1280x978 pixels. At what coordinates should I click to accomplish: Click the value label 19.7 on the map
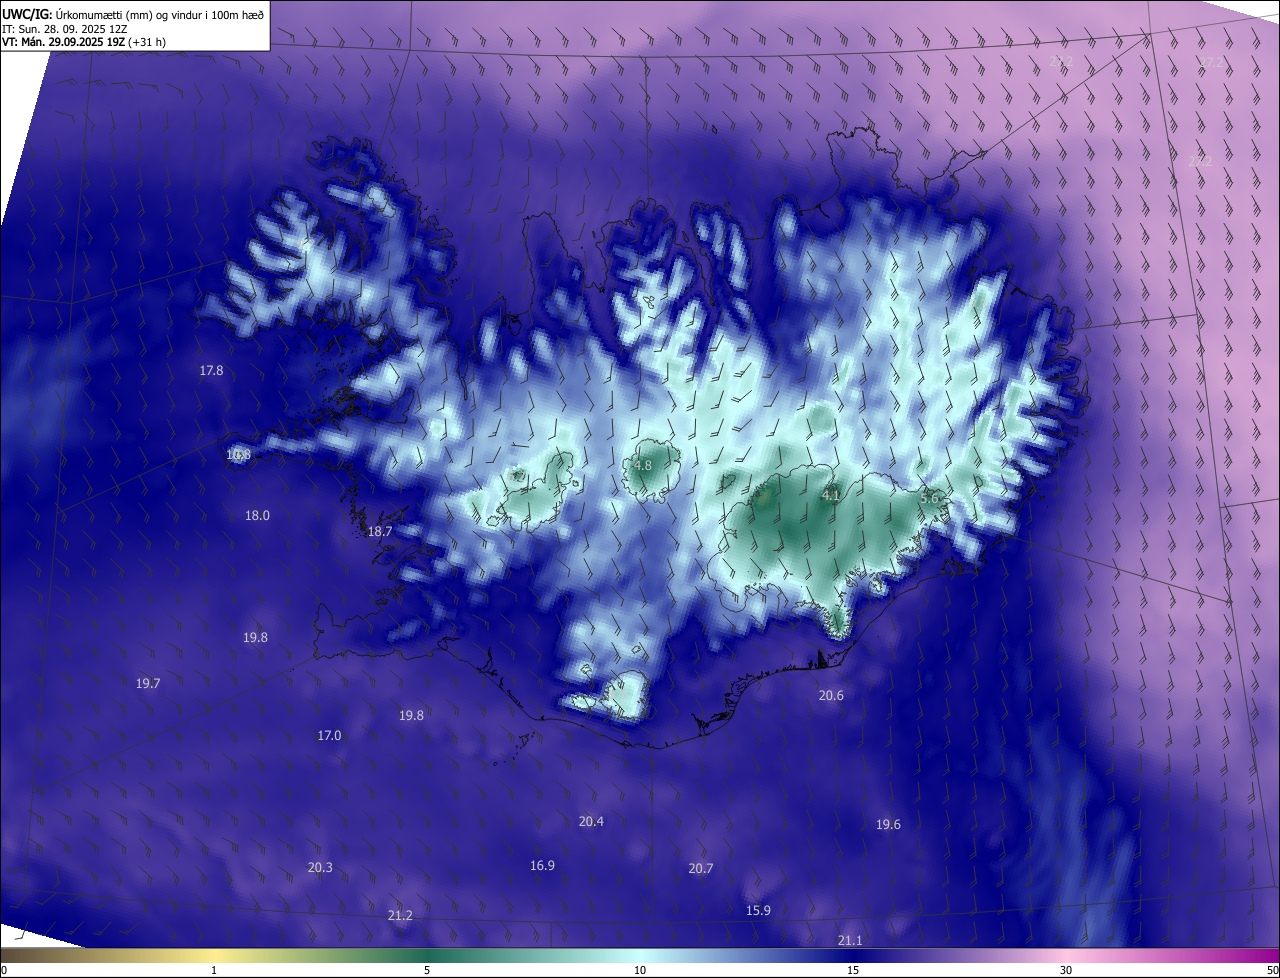point(148,683)
